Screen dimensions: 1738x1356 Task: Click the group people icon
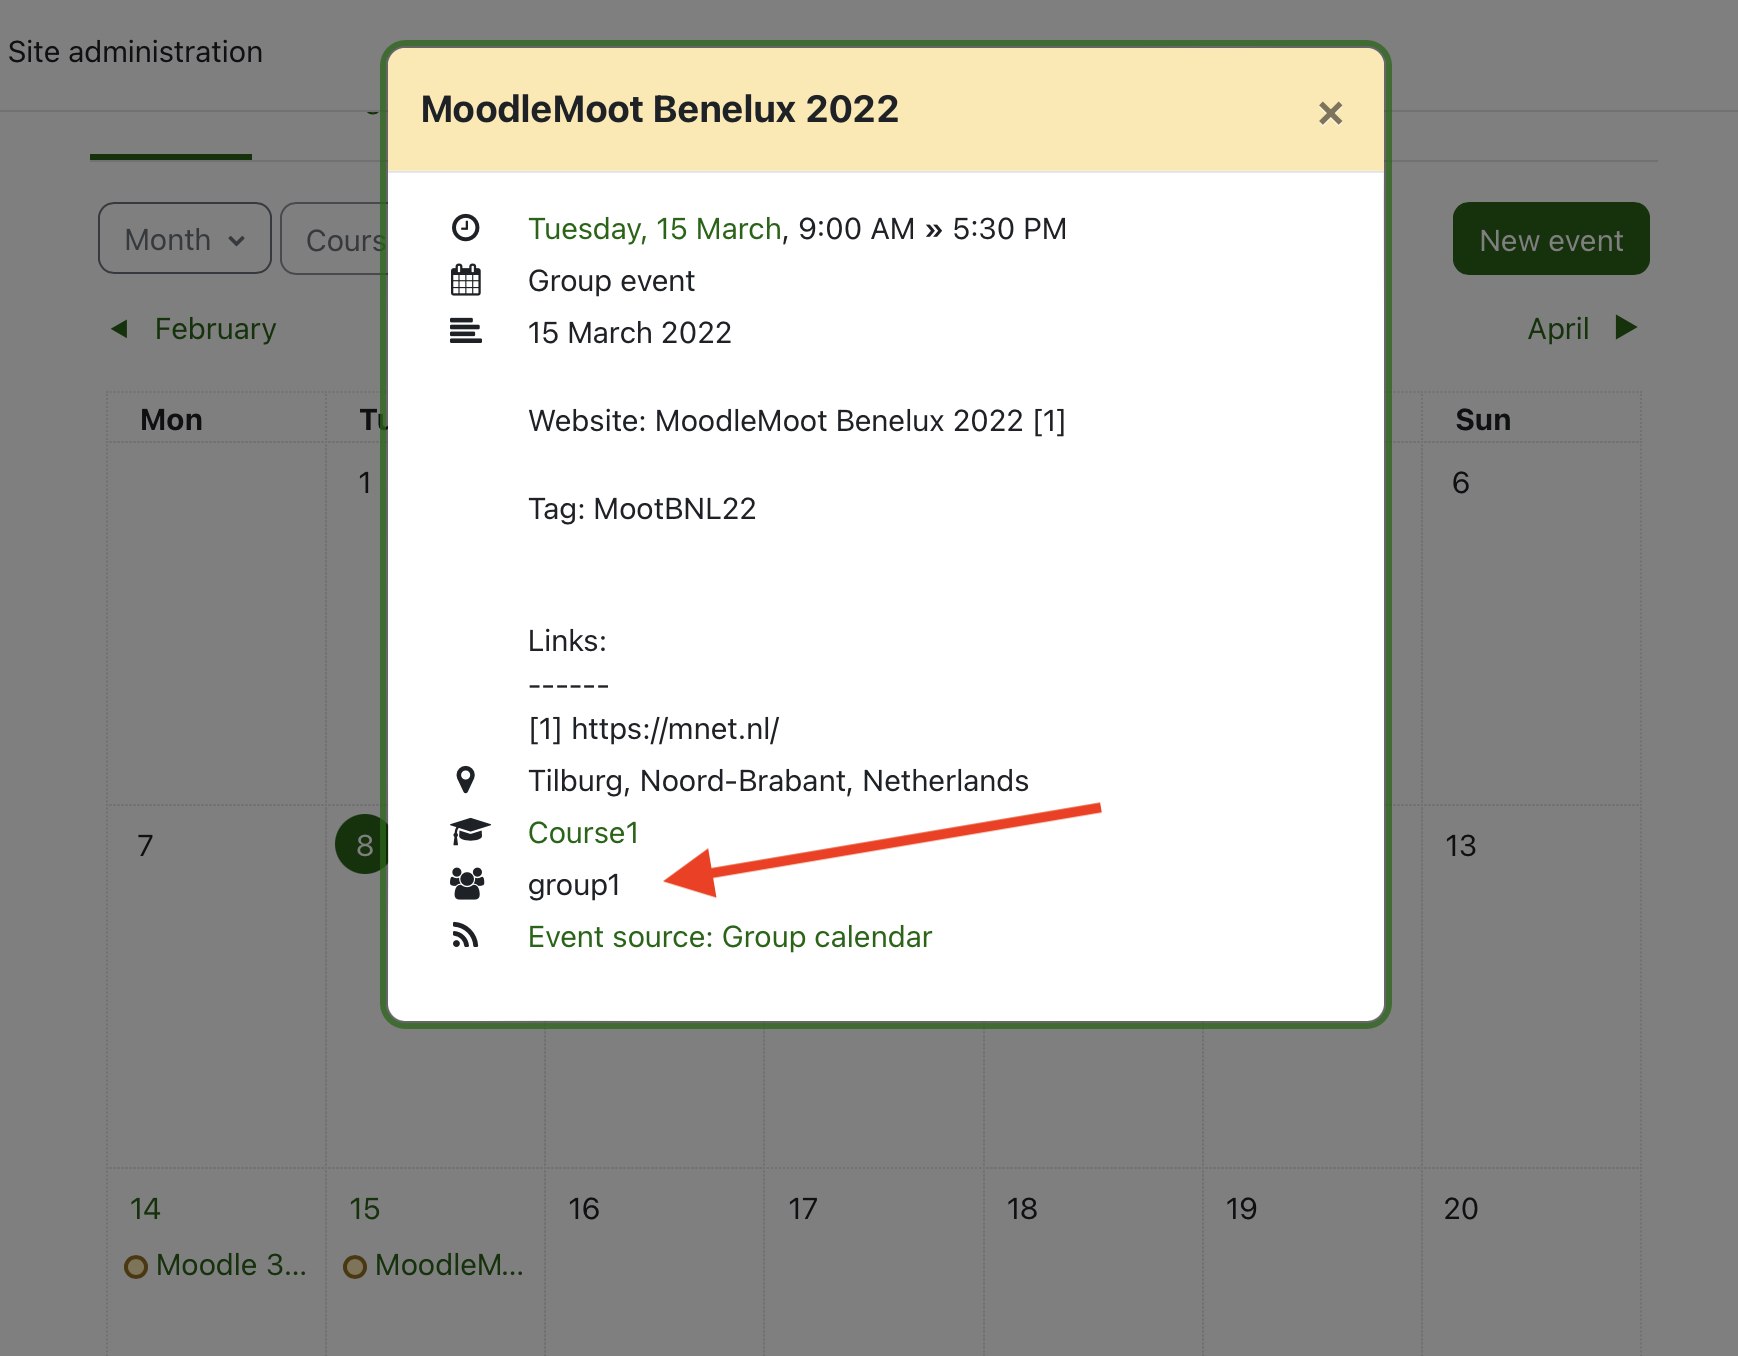(x=467, y=884)
